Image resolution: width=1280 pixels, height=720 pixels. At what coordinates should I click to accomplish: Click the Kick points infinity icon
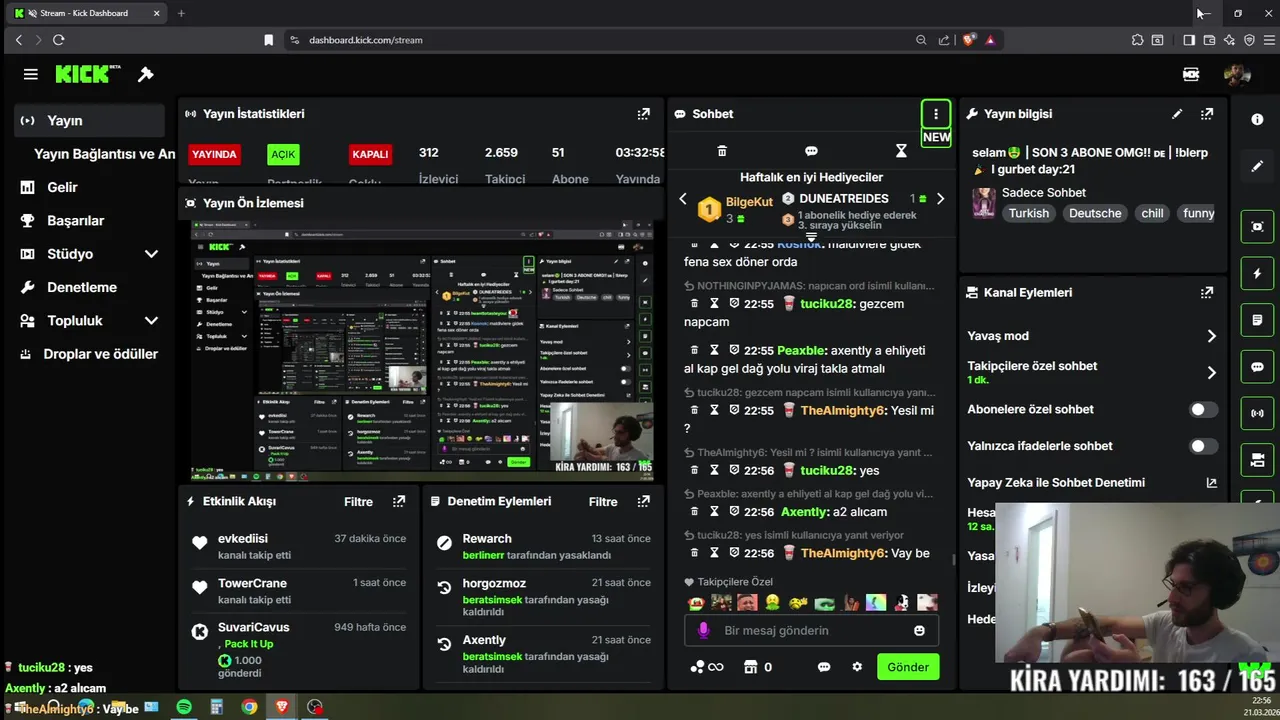[x=707, y=667]
